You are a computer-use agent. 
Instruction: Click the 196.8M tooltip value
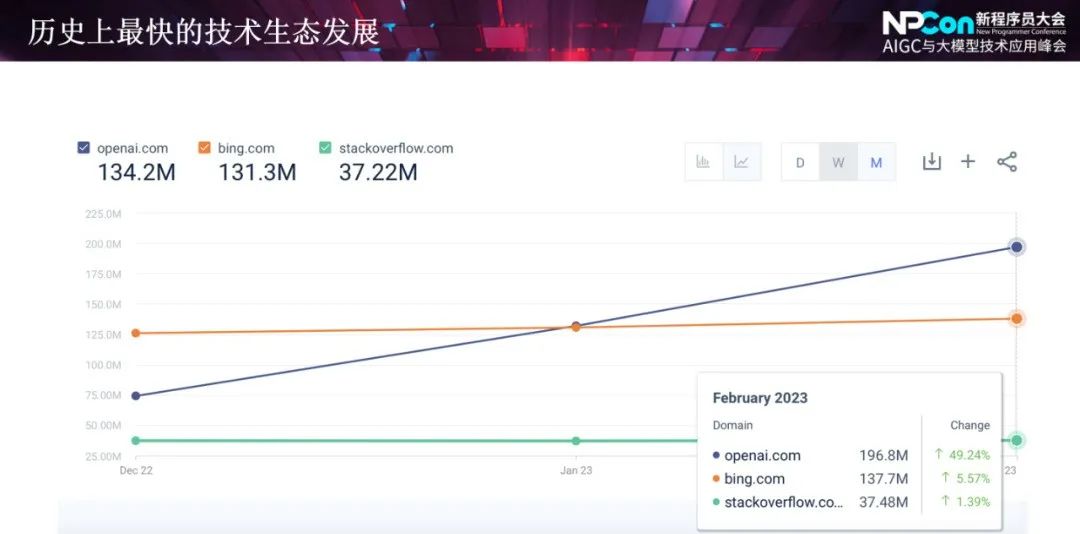(x=884, y=455)
